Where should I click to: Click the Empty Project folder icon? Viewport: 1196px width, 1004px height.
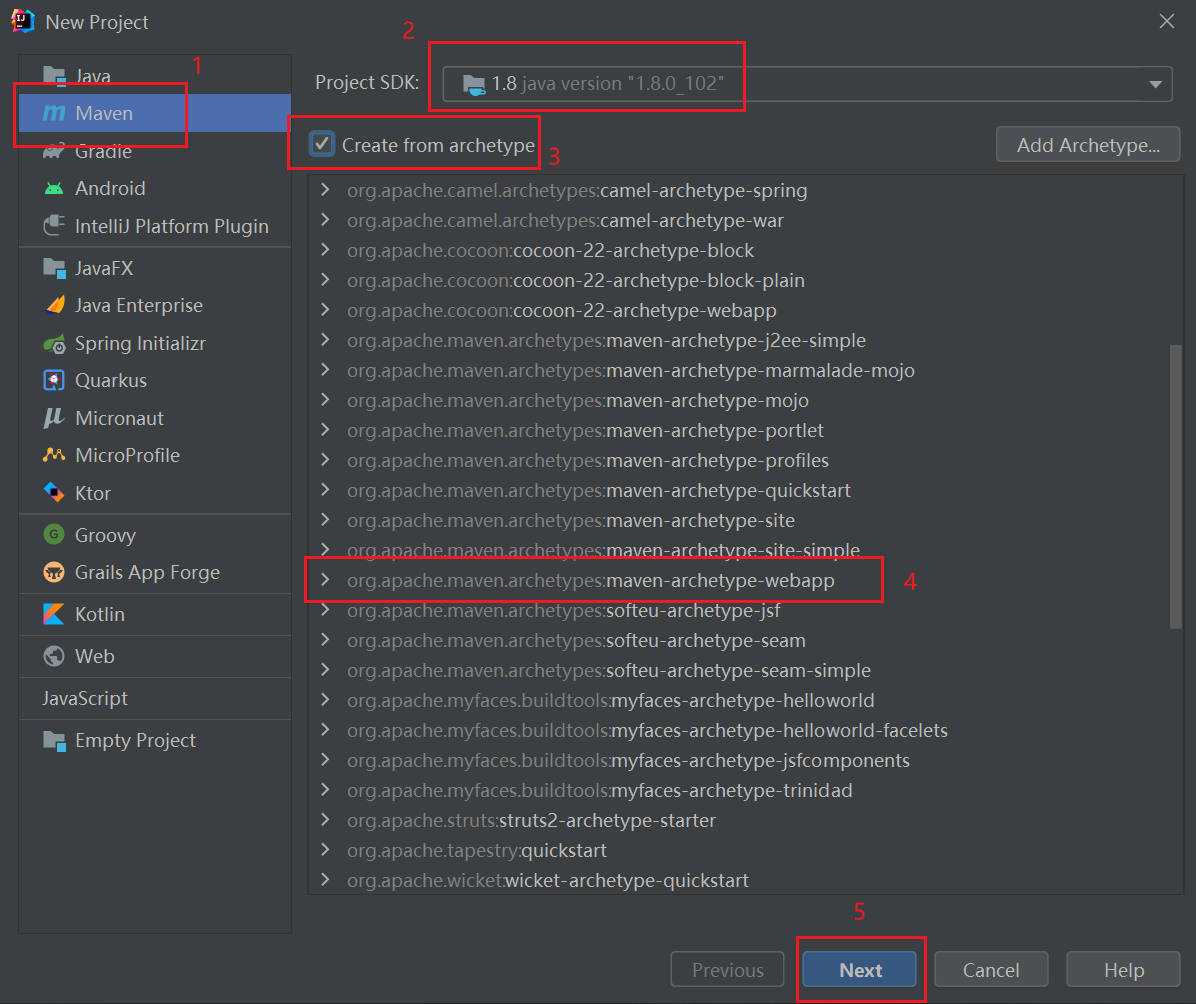point(54,740)
